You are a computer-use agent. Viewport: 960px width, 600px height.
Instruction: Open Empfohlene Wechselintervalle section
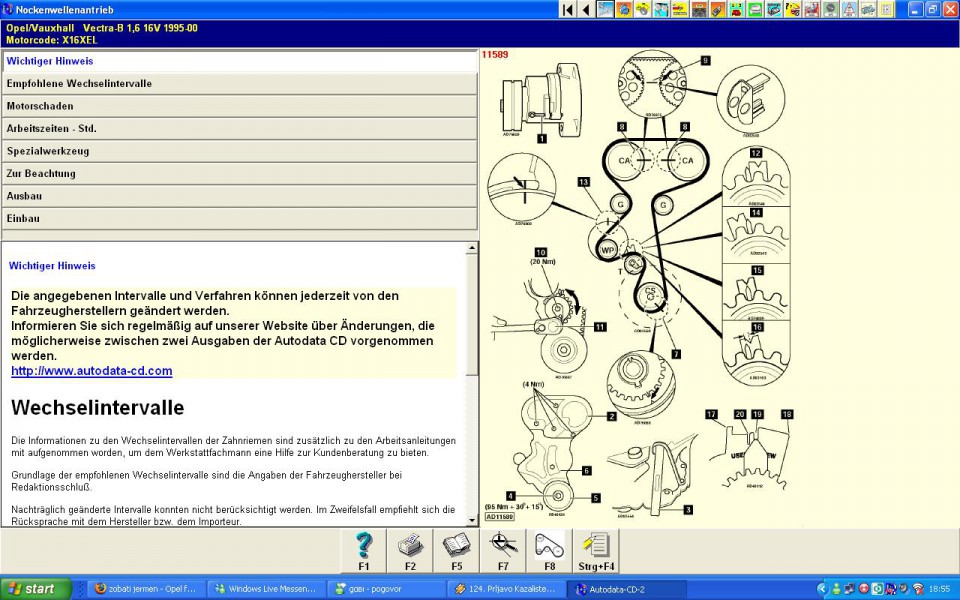pos(239,83)
